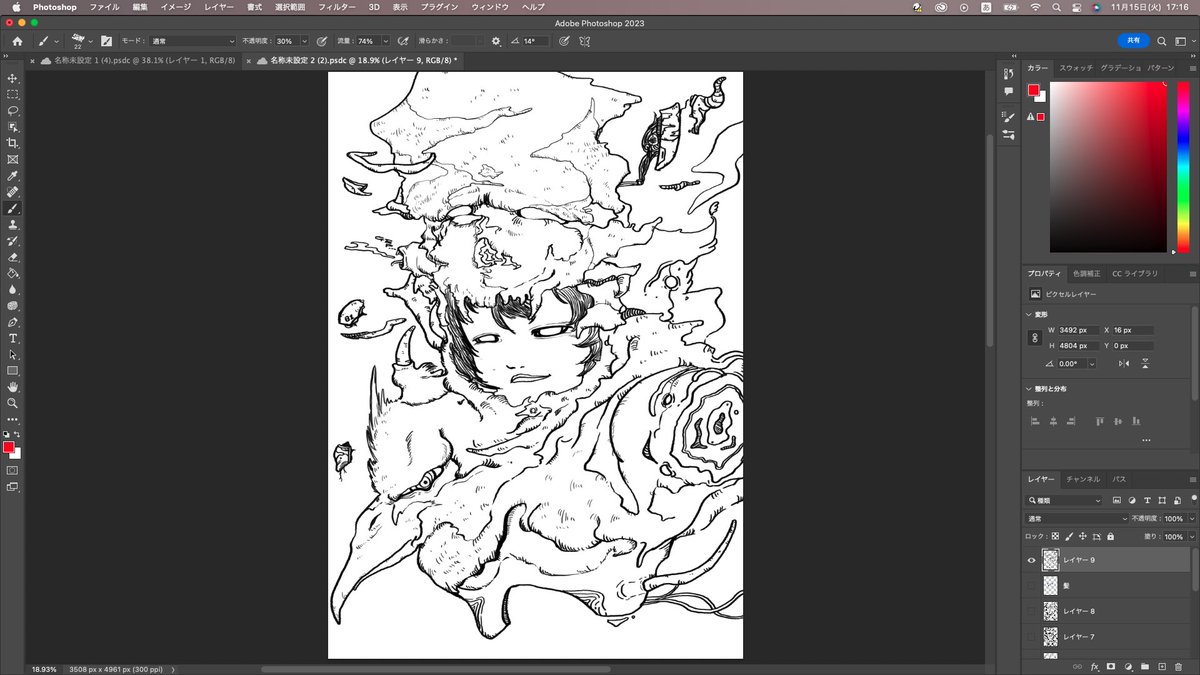Toggle link width and height chain

pyautogui.click(x=1035, y=338)
